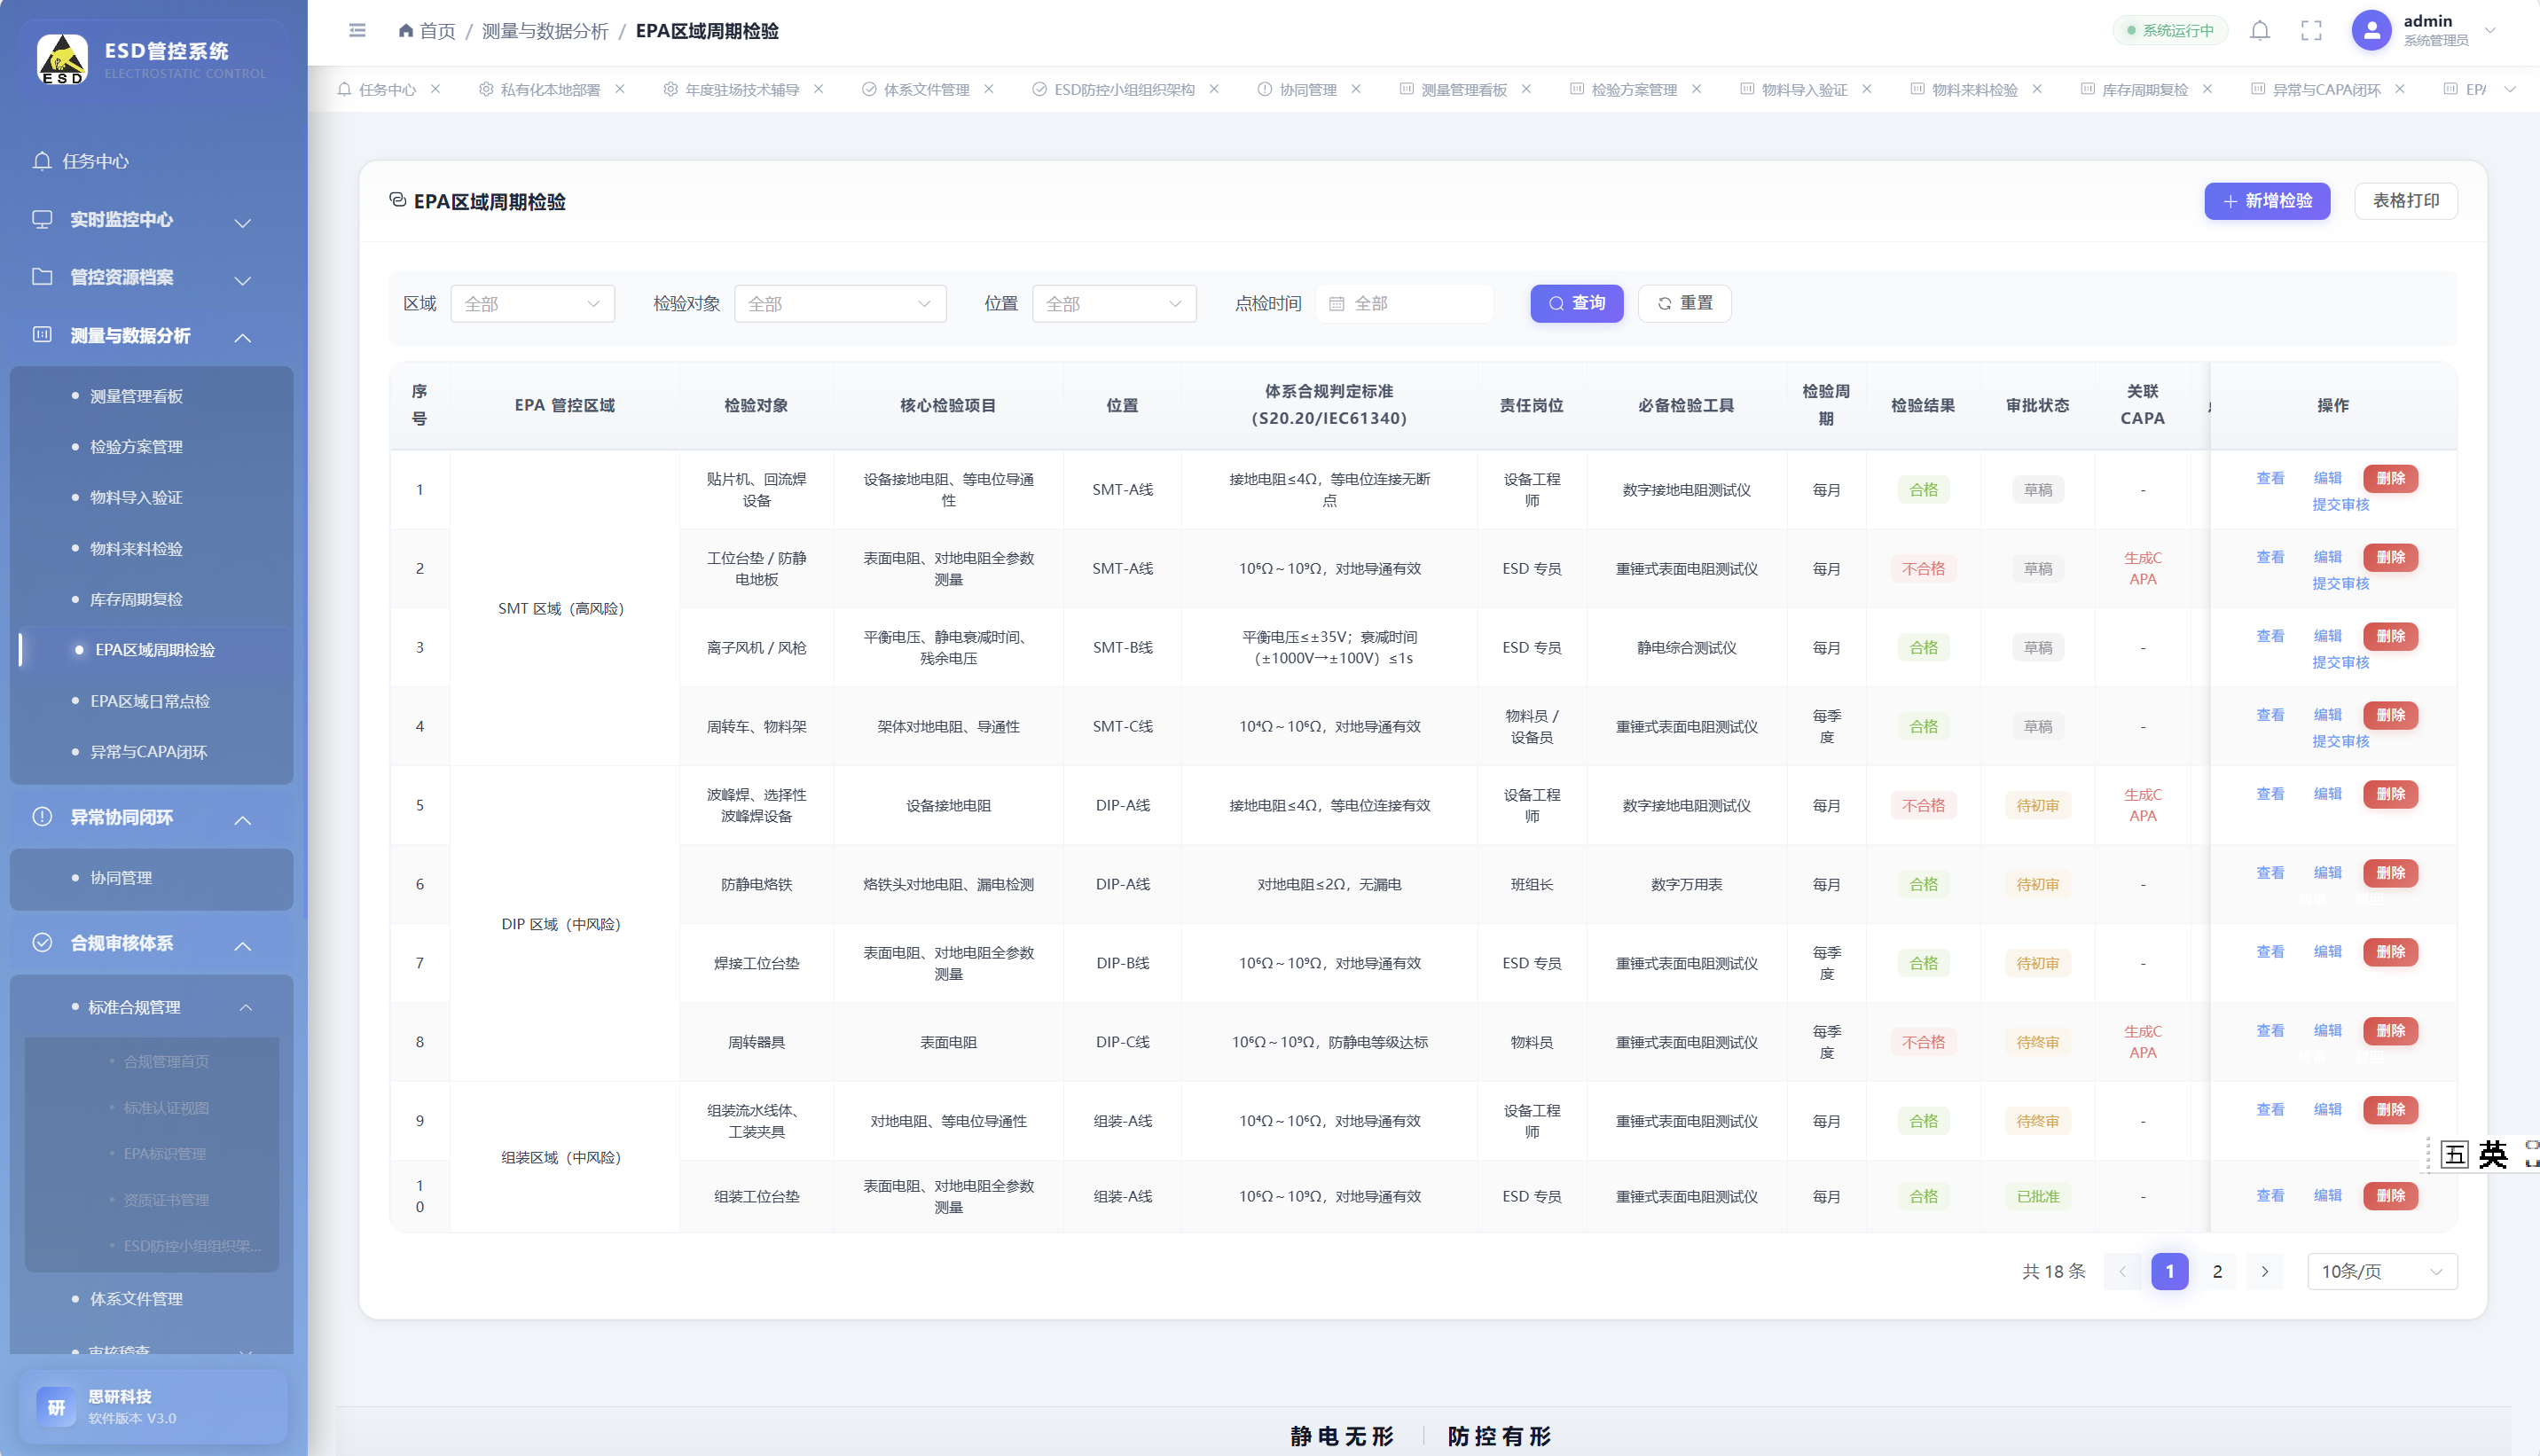Close the 任务中心 tab
The image size is (2540, 1456).
(x=435, y=89)
